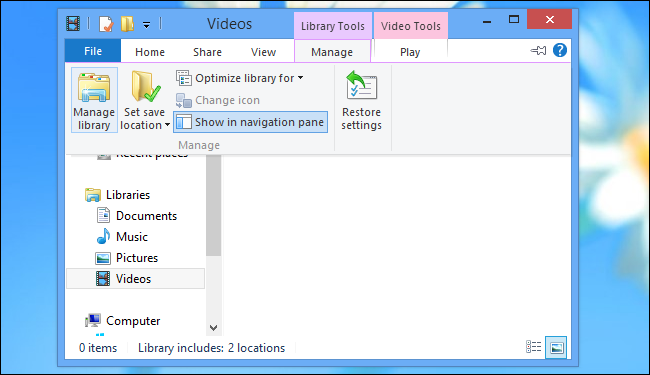Click the Videos film-strip icon in title bar
The image size is (650, 375).
73,24
